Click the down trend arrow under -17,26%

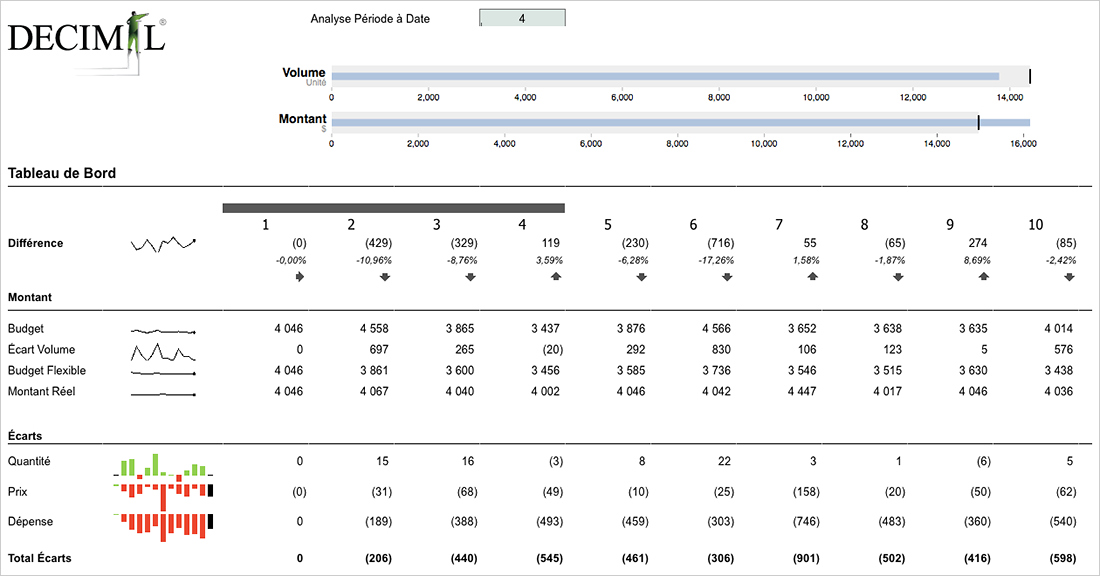(x=727, y=276)
